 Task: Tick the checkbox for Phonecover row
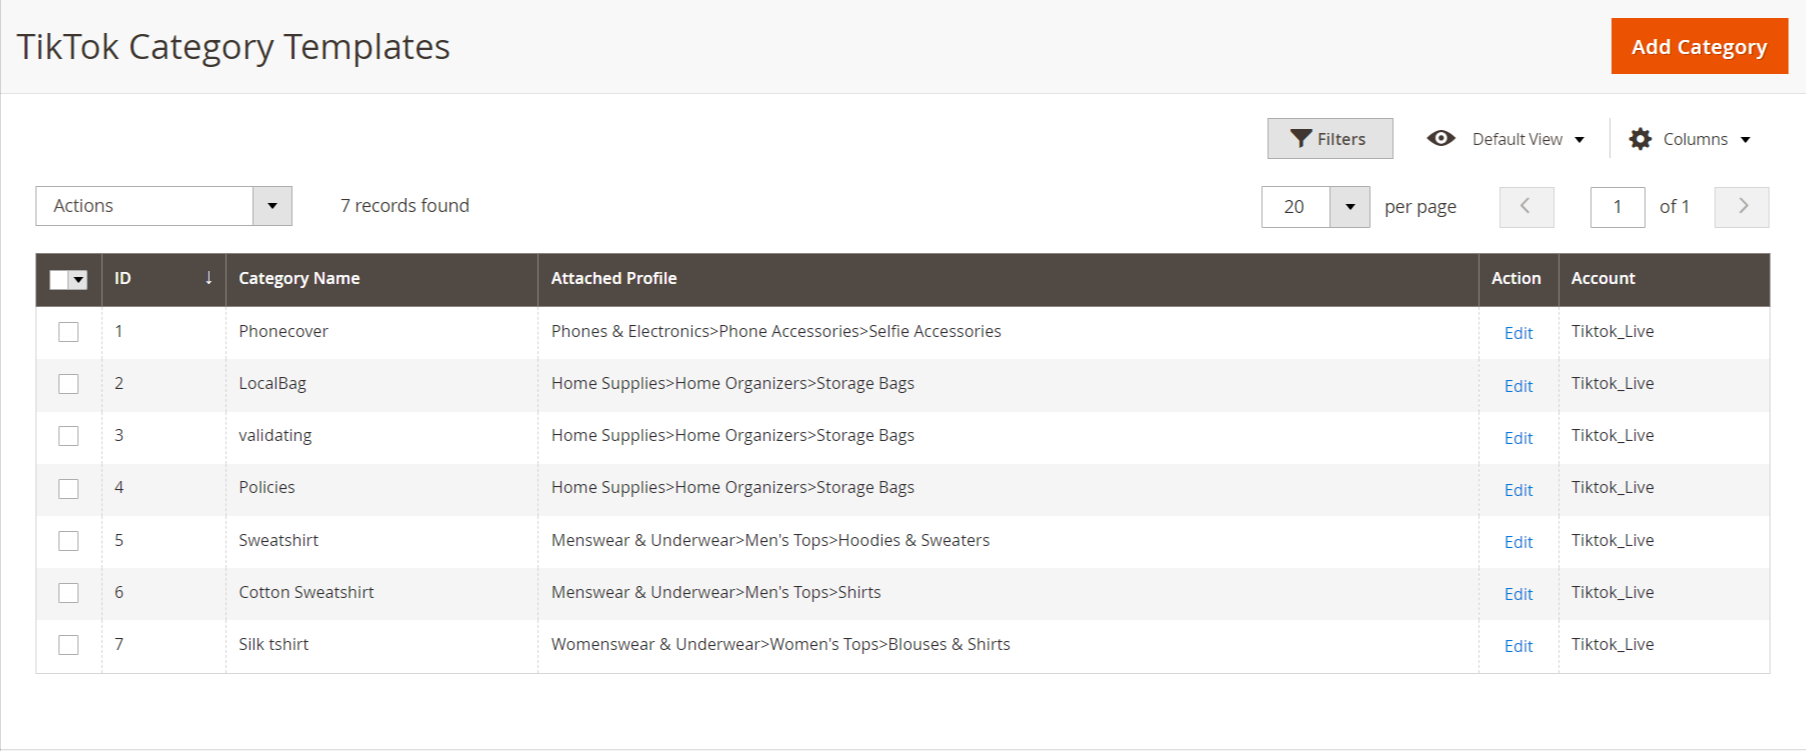(x=68, y=332)
